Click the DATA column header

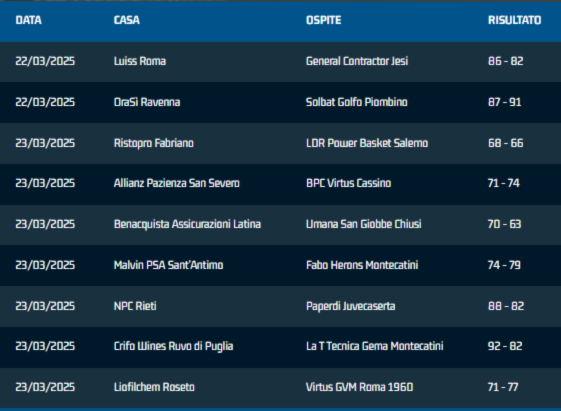[x=29, y=20]
